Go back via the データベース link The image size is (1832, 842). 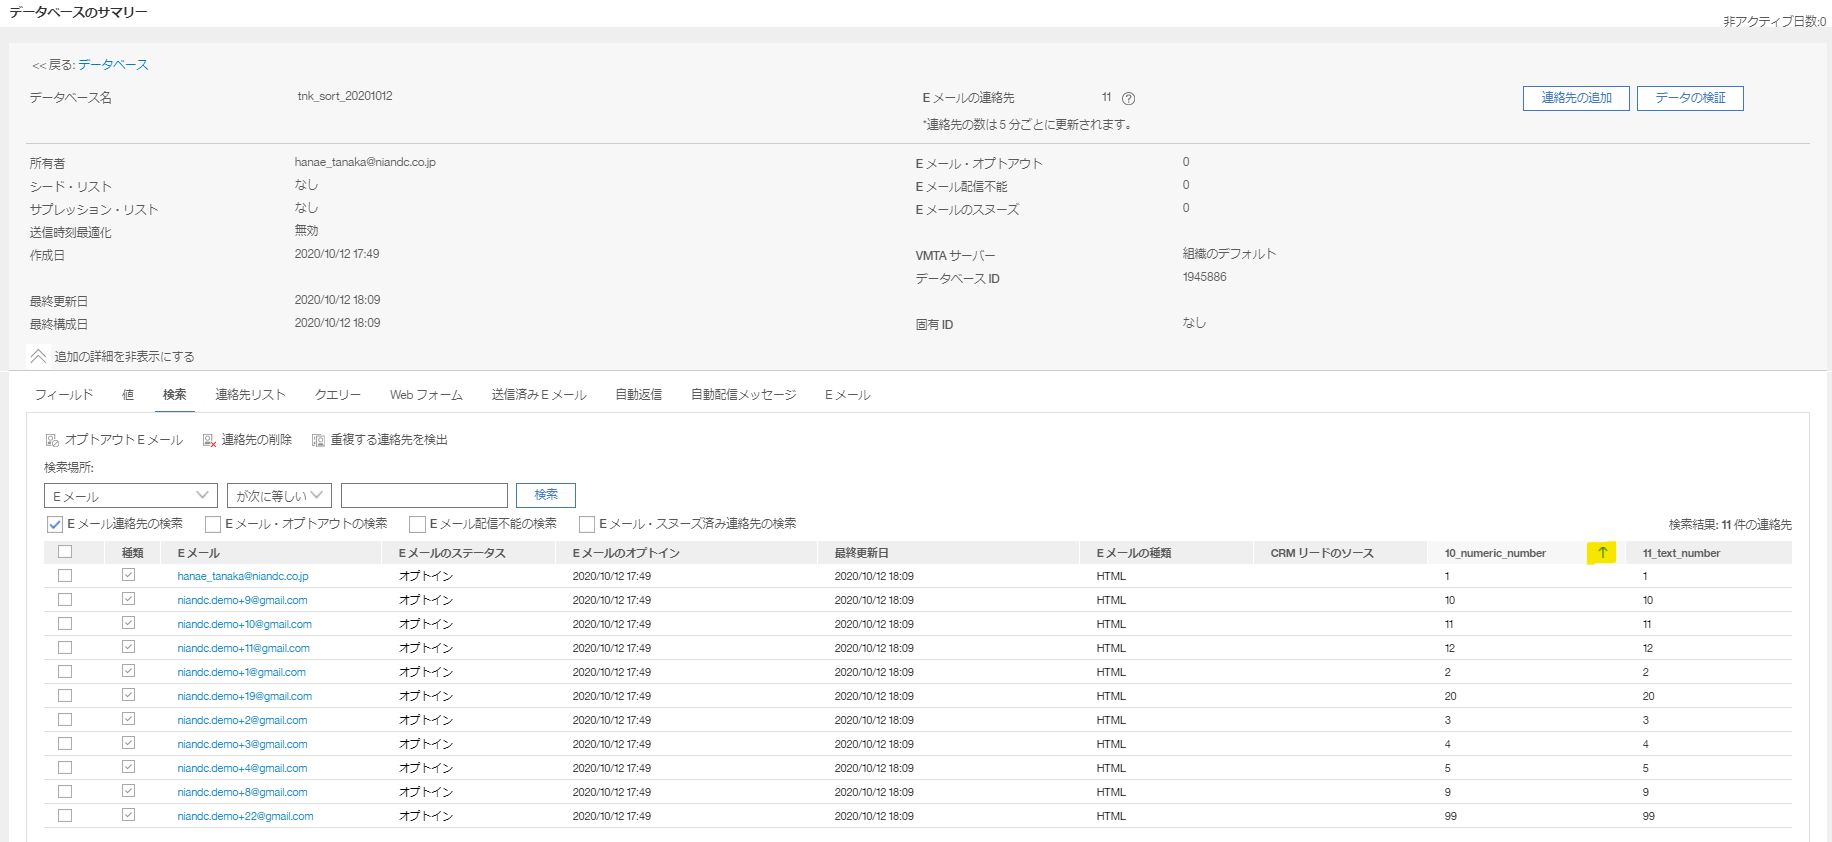(113, 65)
